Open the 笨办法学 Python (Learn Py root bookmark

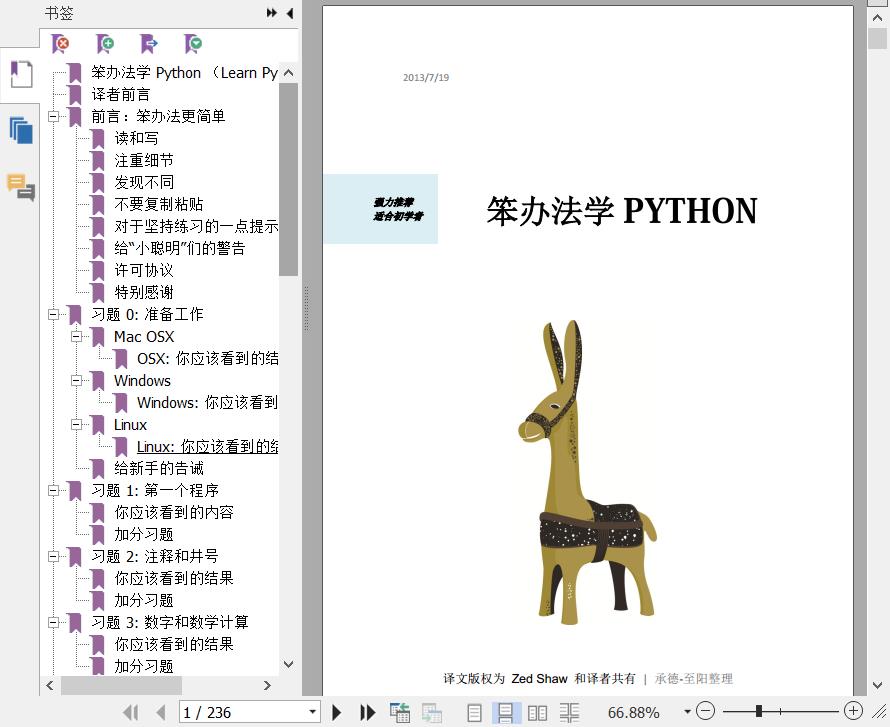[184, 73]
